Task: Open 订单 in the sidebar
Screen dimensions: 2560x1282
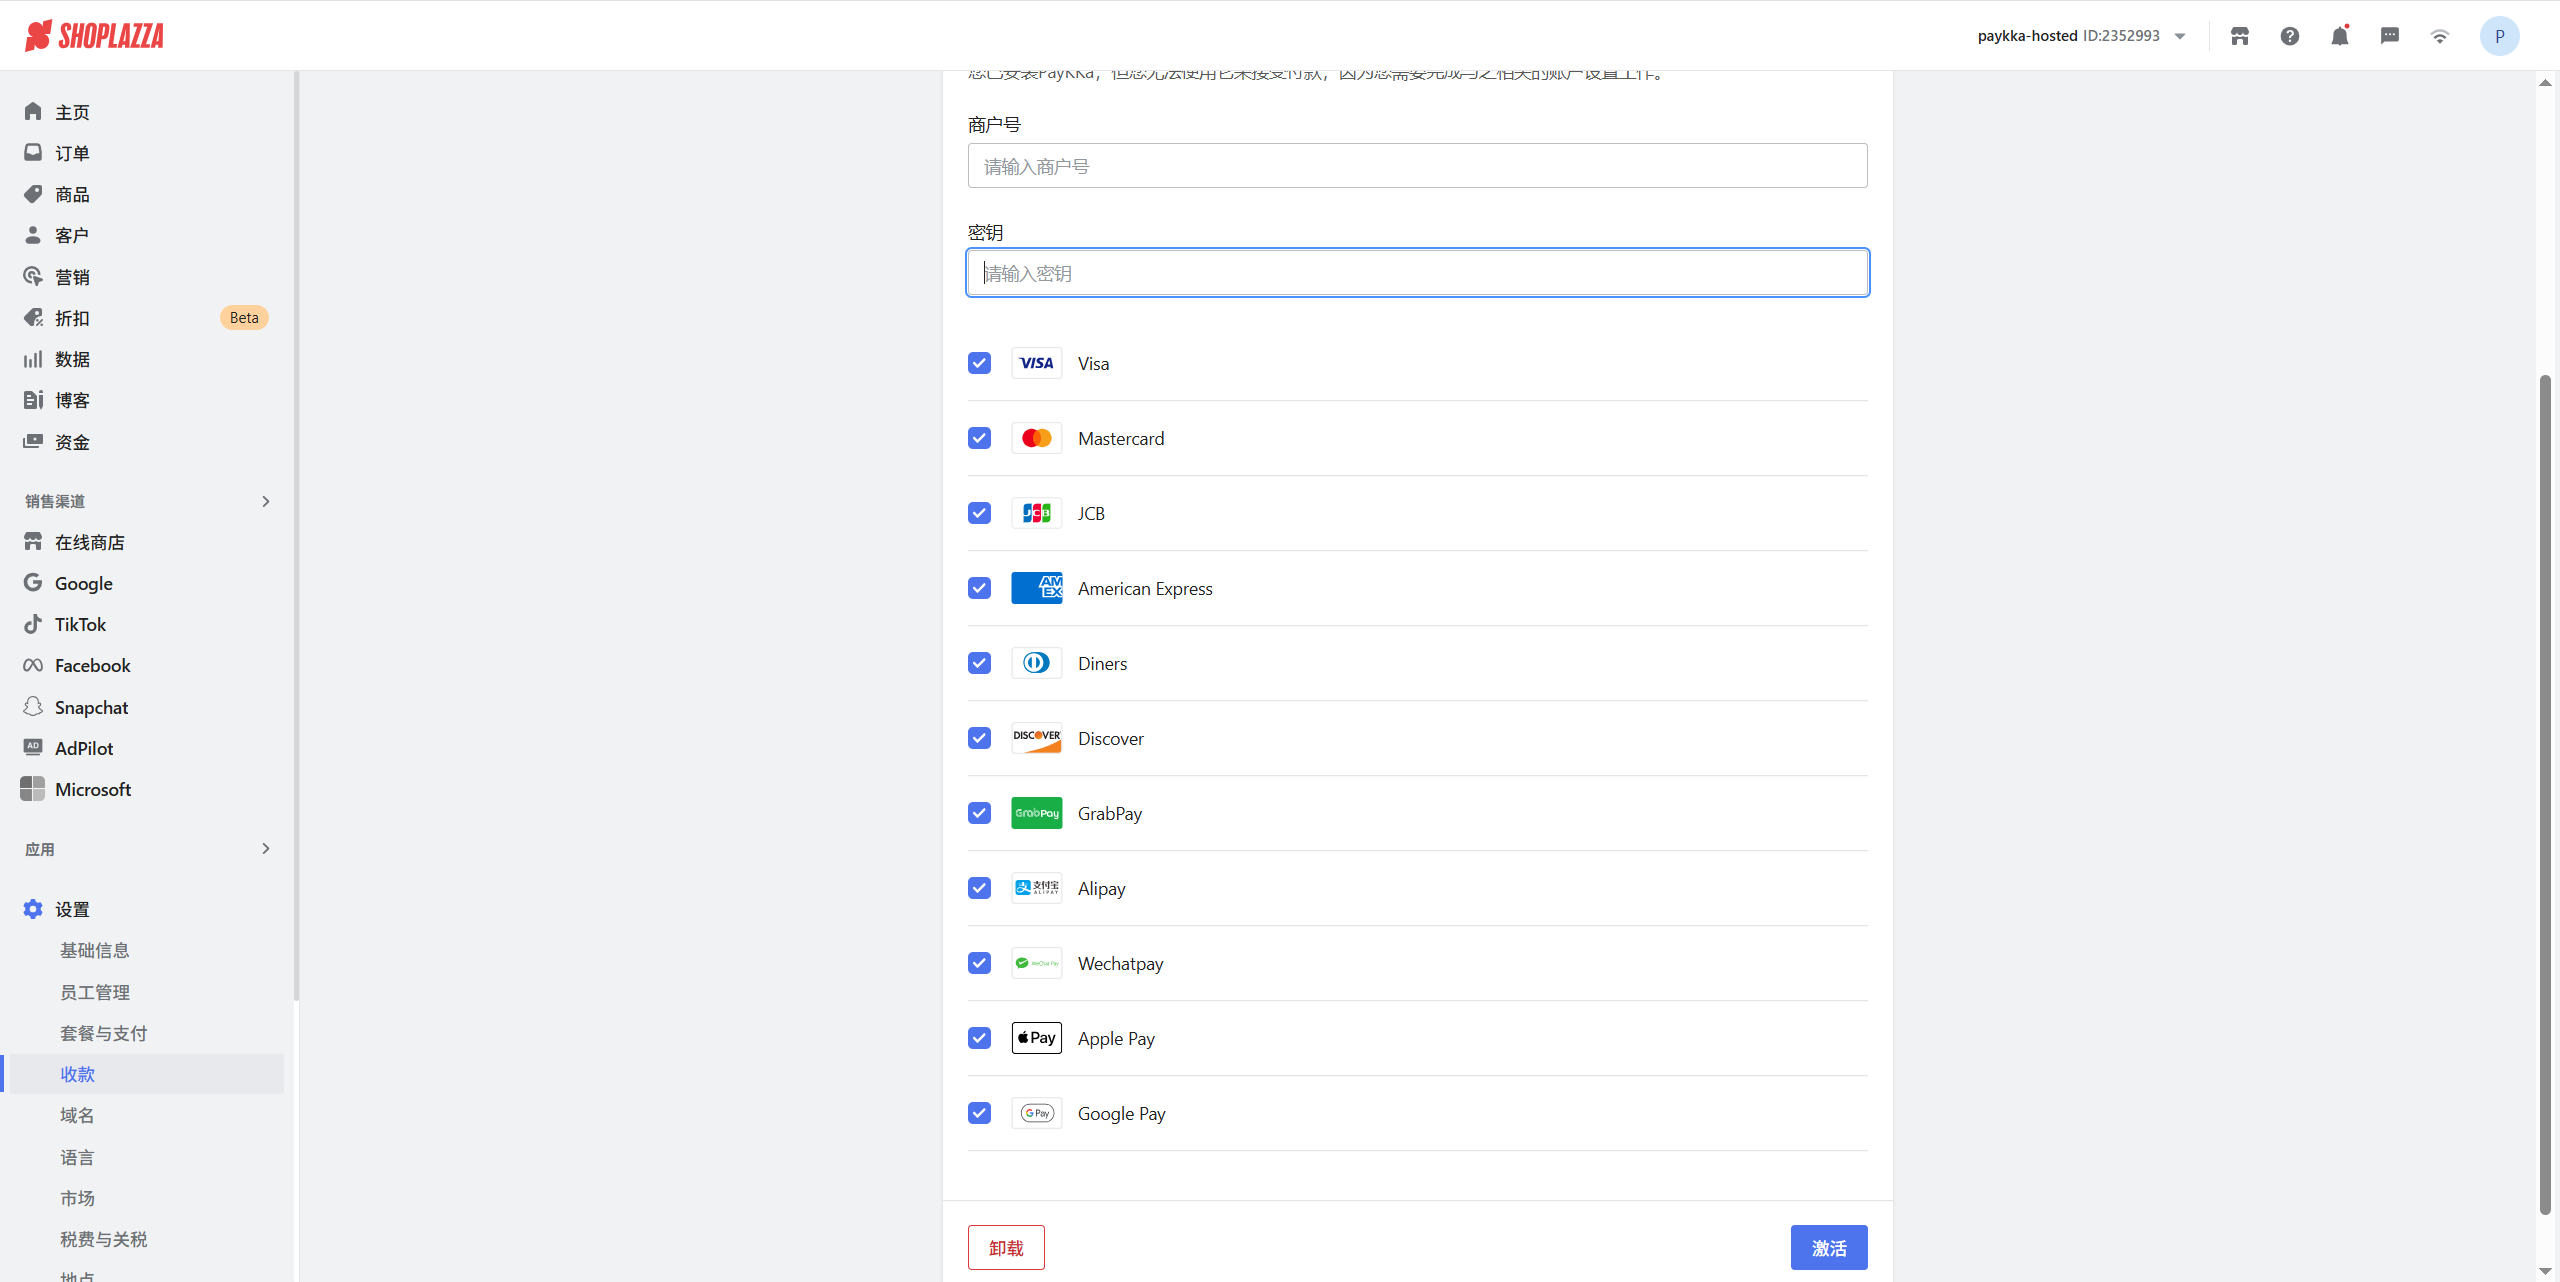Action: [x=72, y=153]
